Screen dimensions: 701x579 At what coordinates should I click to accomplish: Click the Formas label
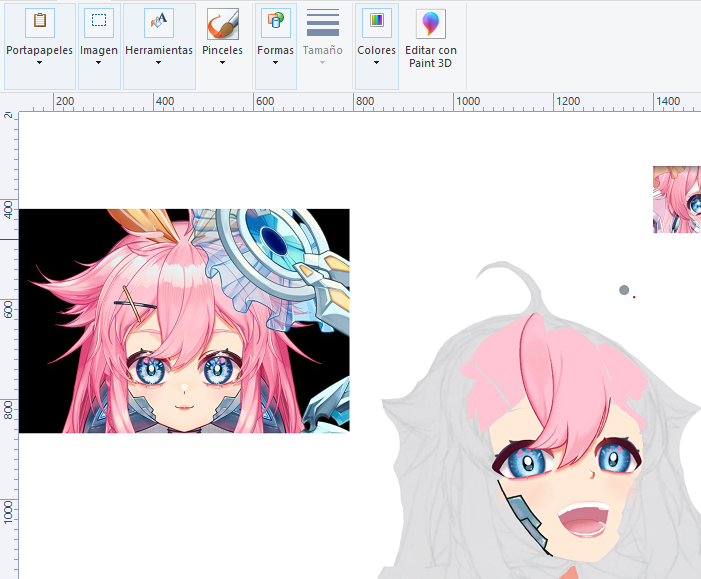point(275,51)
